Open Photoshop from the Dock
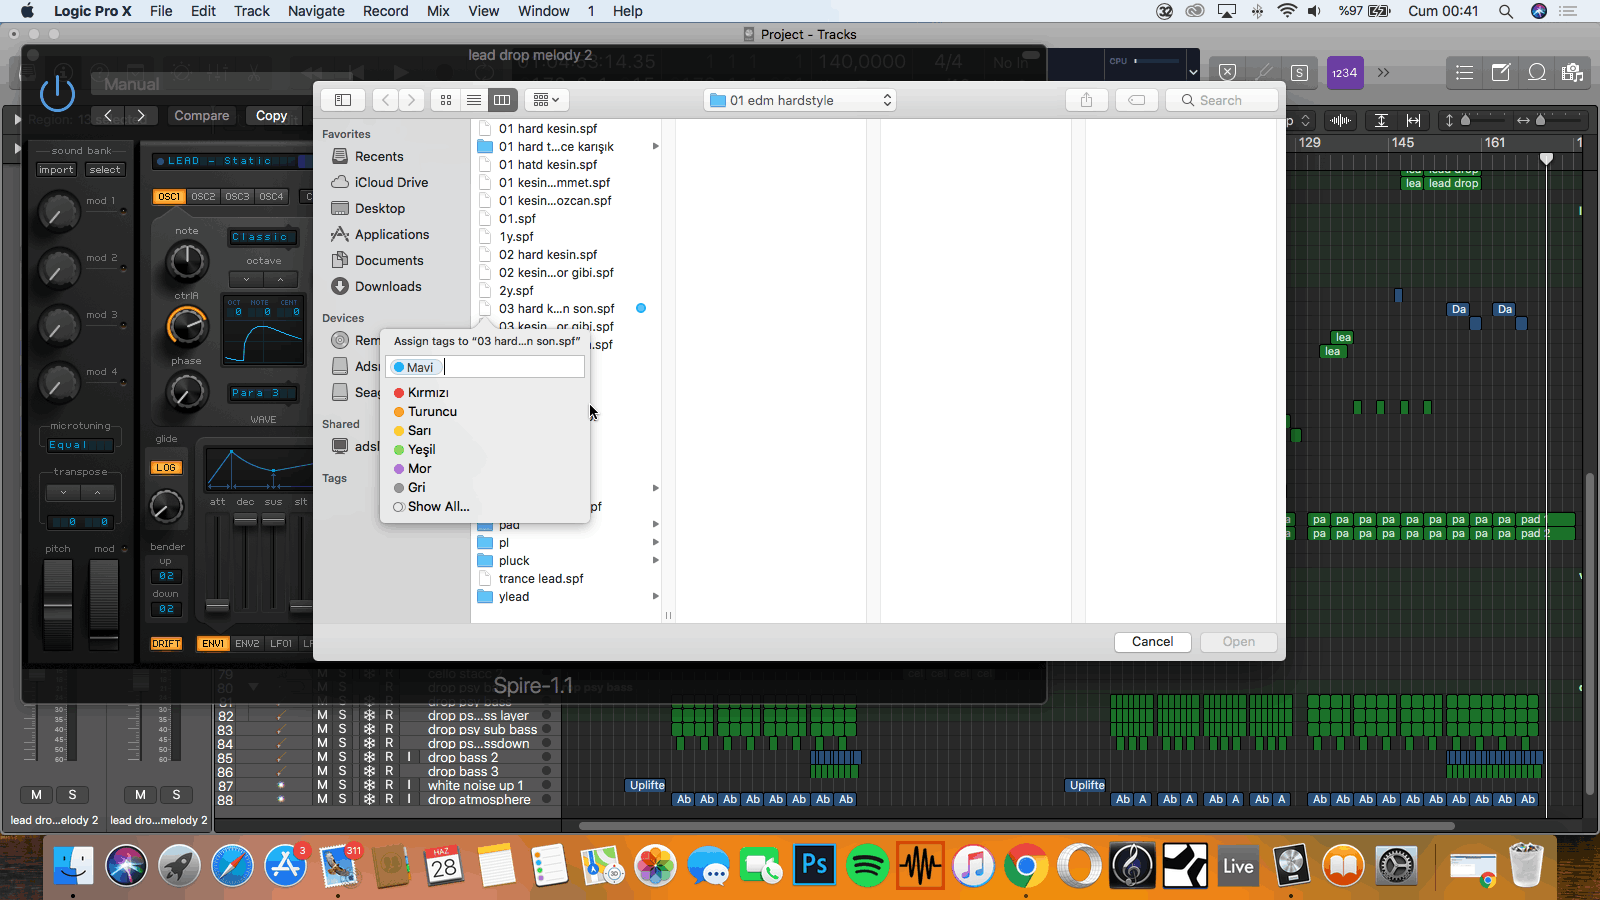The height and width of the screenshot is (900, 1600). 814,865
